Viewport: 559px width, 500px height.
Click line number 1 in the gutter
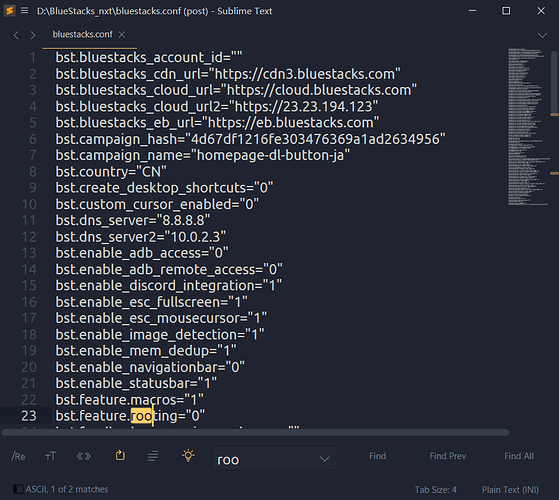tap(33, 57)
